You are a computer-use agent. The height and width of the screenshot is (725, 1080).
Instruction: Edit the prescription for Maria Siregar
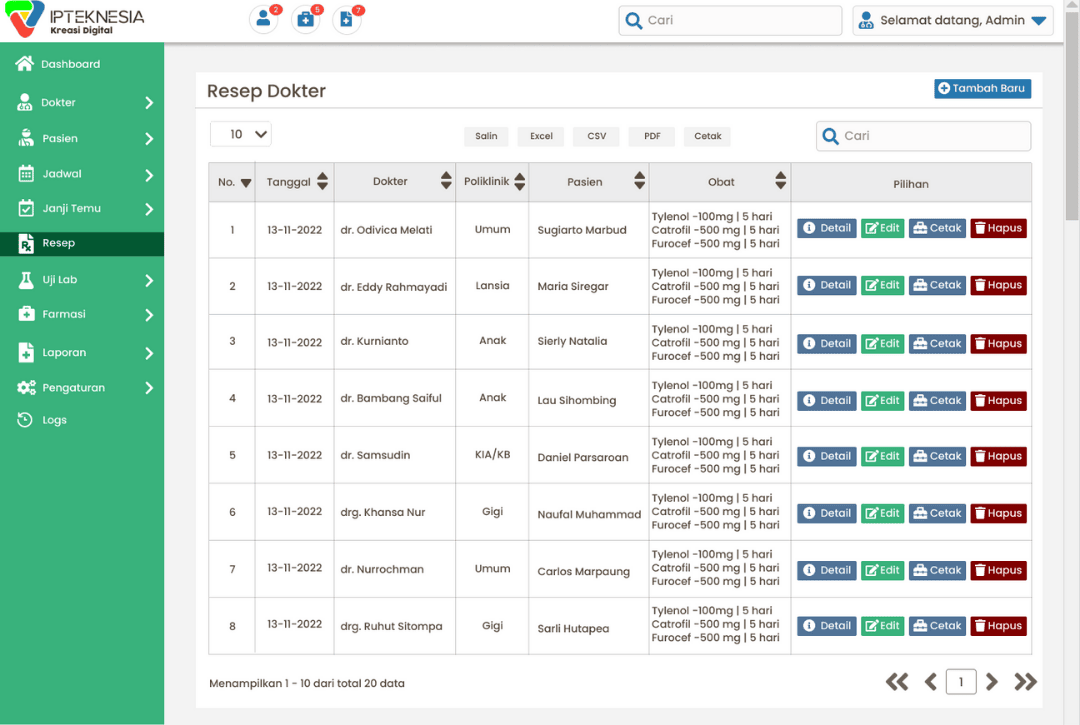tap(882, 285)
